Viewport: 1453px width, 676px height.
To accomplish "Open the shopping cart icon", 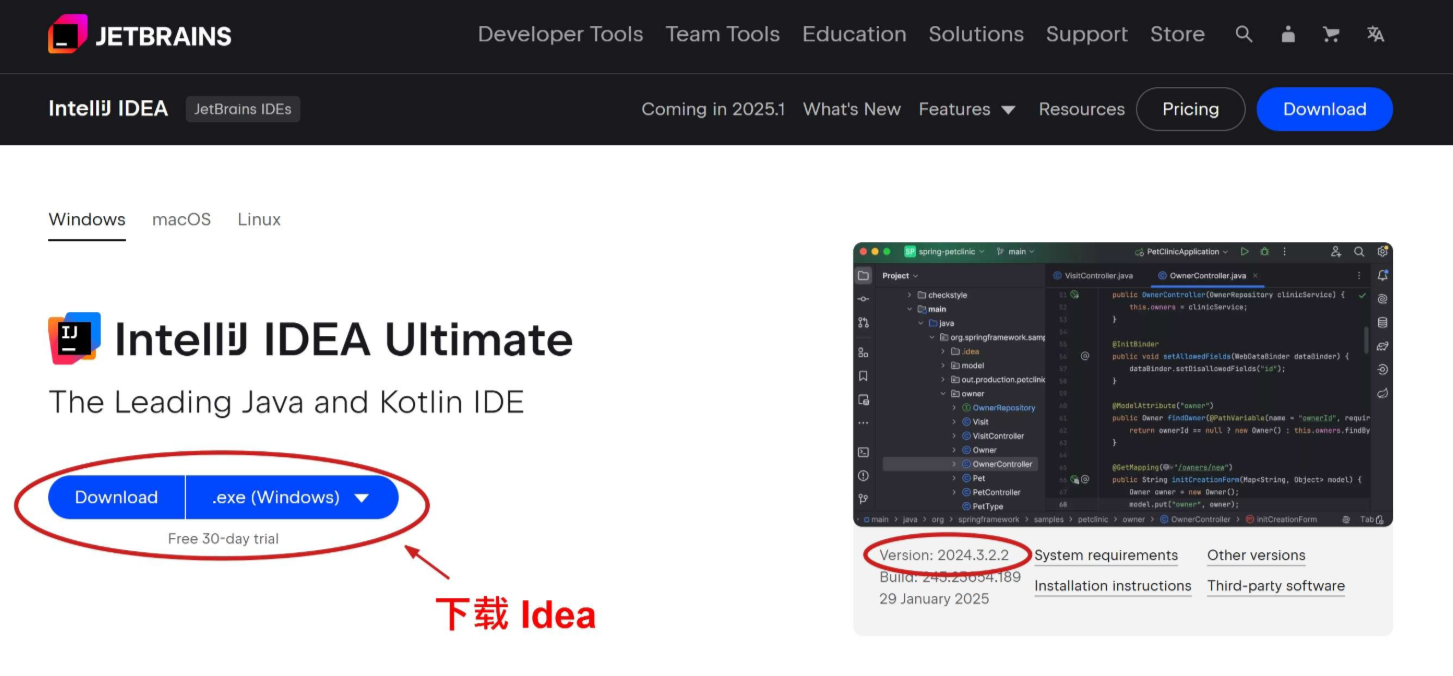I will pyautogui.click(x=1331, y=34).
